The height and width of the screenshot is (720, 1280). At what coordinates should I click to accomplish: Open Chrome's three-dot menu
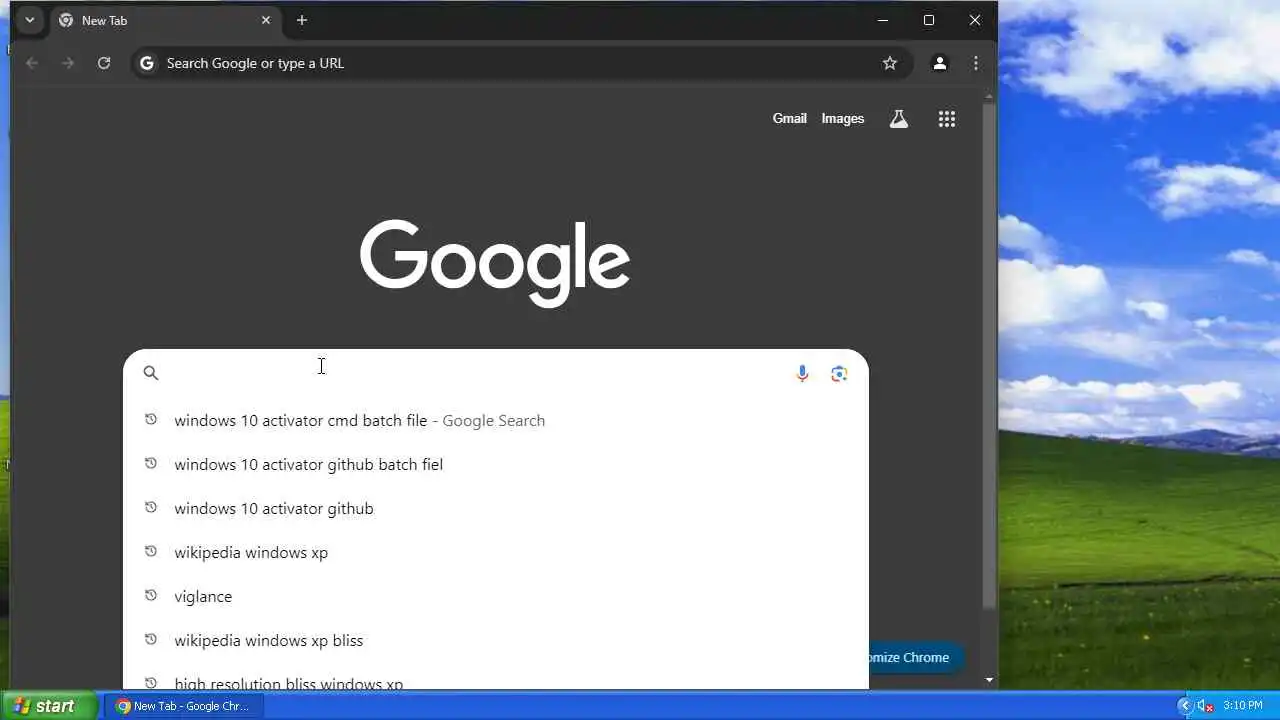point(976,63)
